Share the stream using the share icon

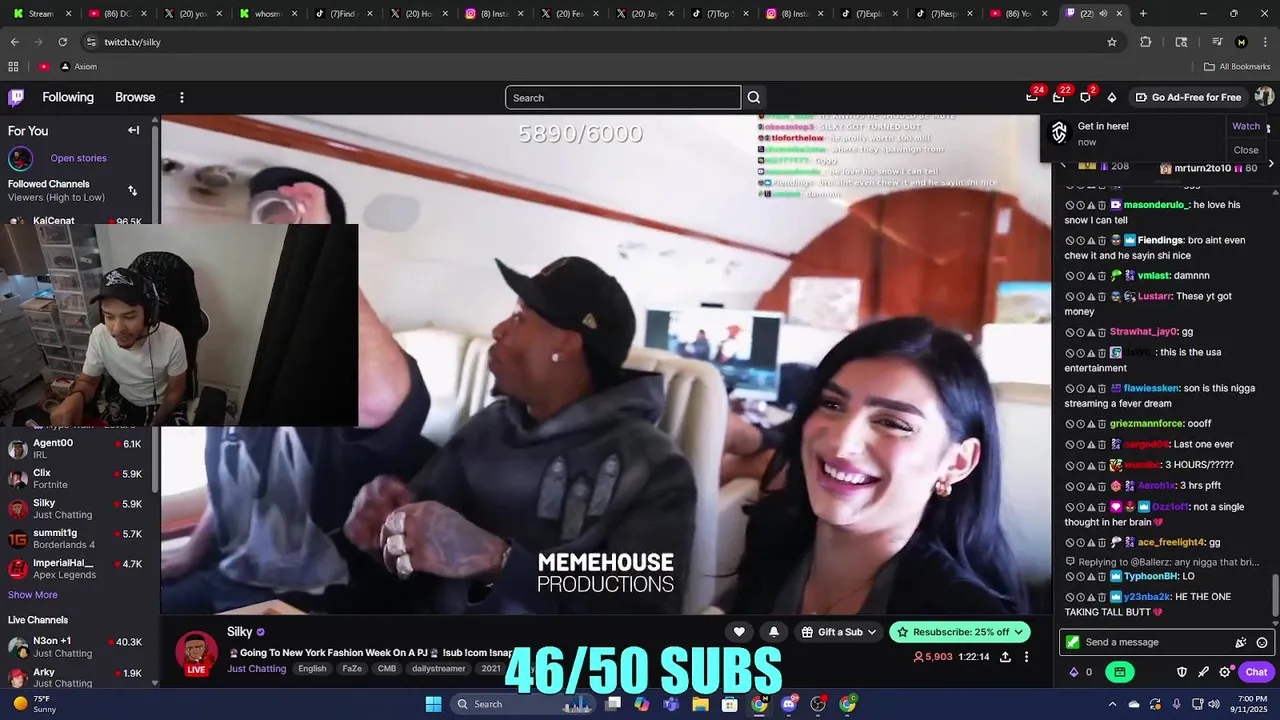(1005, 657)
